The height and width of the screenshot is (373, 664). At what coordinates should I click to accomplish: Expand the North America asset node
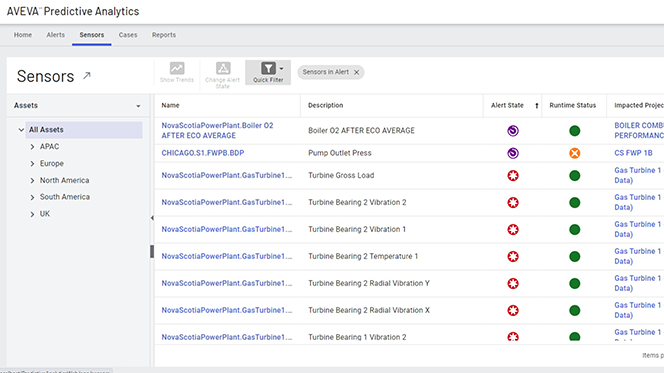click(x=32, y=180)
